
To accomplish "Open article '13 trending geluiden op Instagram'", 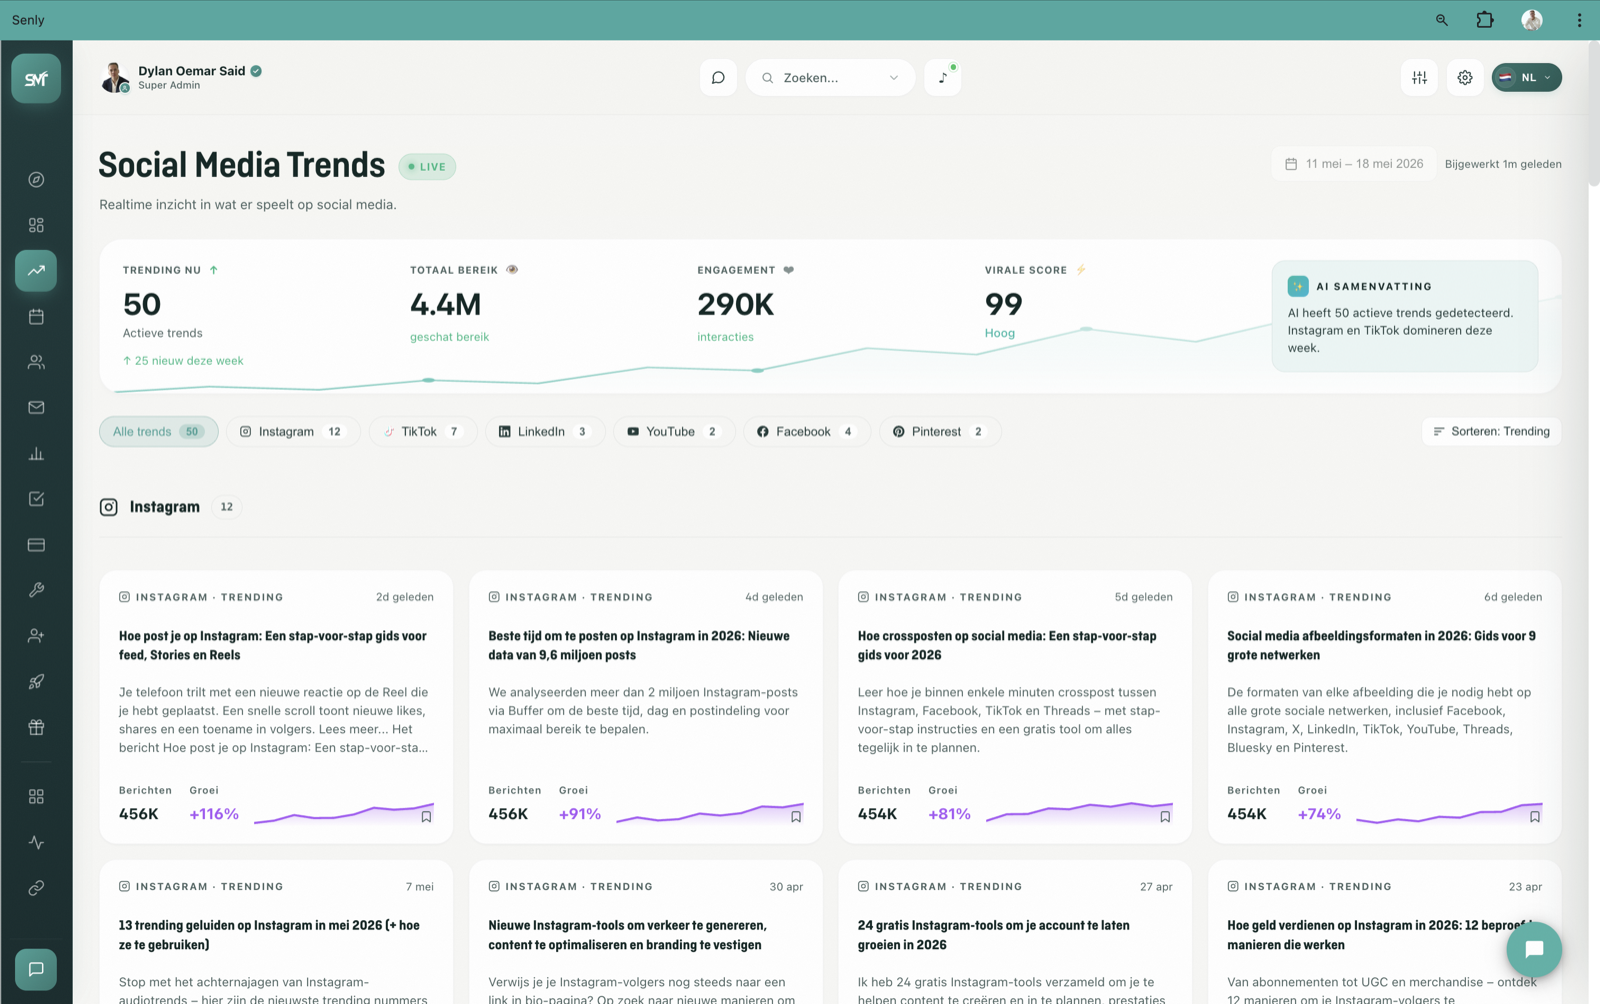I will click(269, 935).
